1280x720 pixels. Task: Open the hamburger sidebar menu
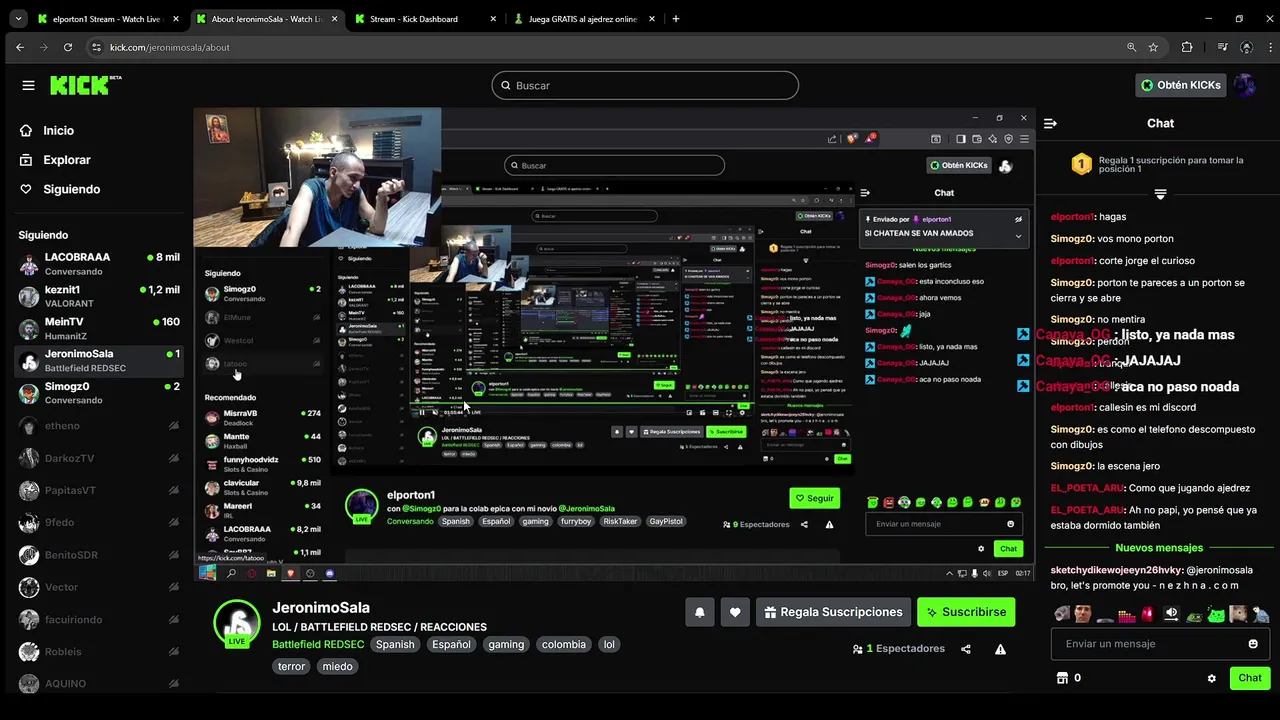click(x=28, y=85)
